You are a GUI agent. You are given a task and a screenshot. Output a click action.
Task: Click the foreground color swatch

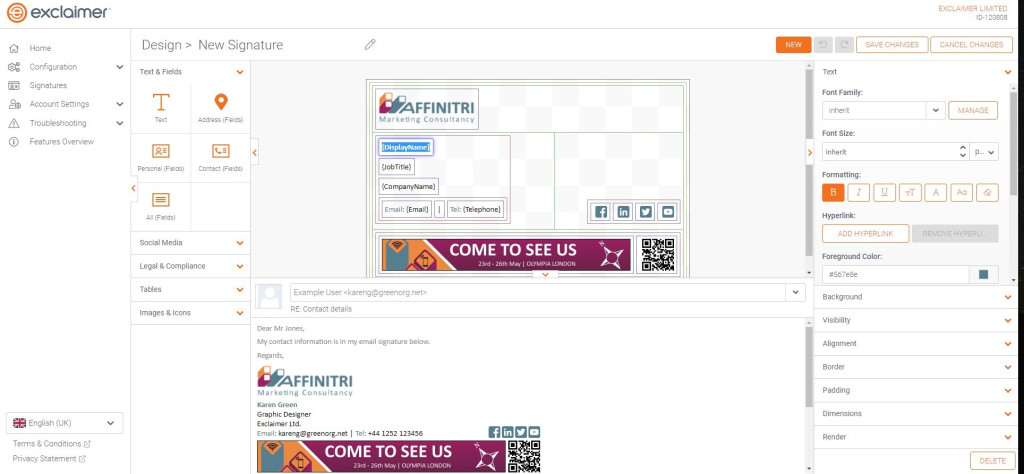(984, 275)
